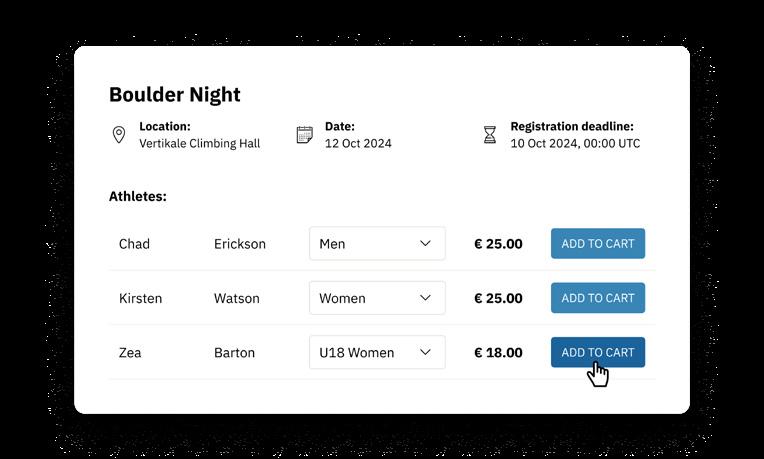The image size is (764, 459).
Task: Add Kirsten Watson to cart
Action: (x=597, y=298)
